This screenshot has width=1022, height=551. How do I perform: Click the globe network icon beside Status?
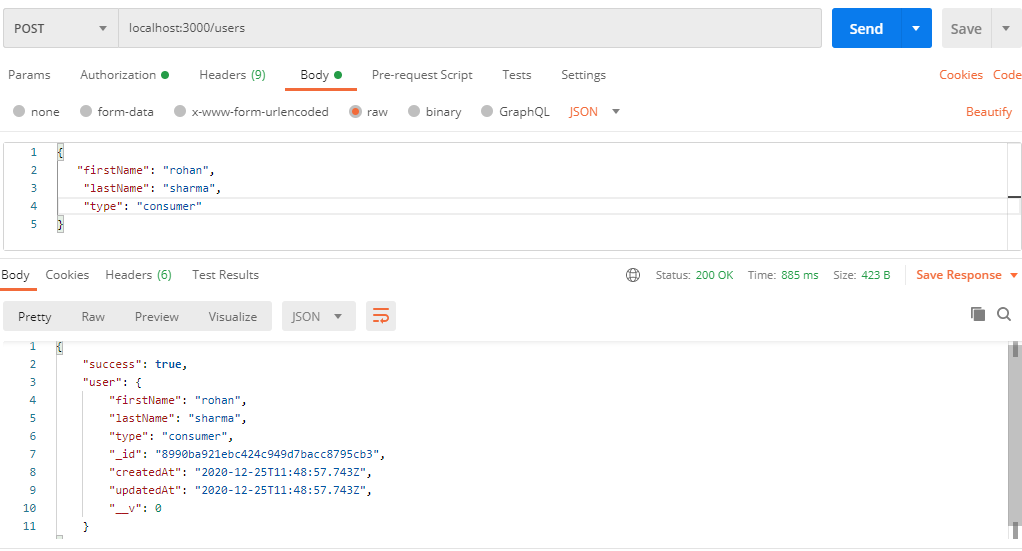tap(633, 275)
